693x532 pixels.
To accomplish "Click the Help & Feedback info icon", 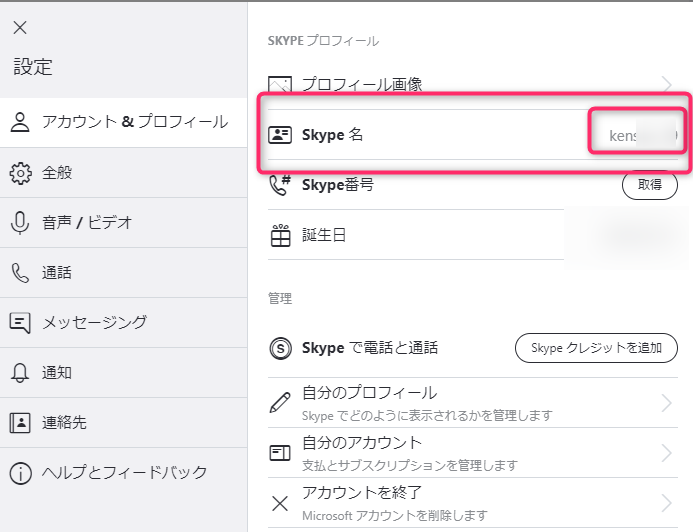I will click(x=19, y=472).
